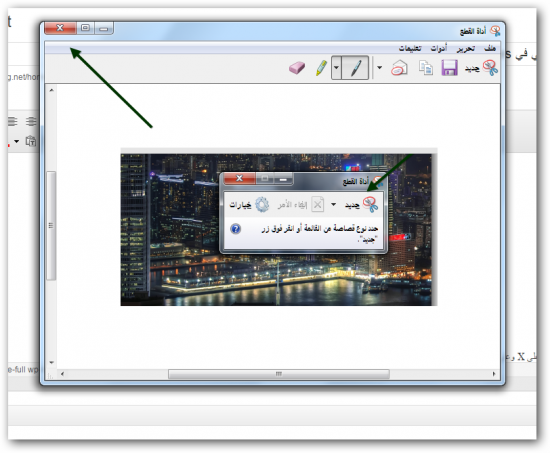Click the vertical scrollbar down arrow
The height and width of the screenshot is (453, 550).
click(x=52, y=362)
